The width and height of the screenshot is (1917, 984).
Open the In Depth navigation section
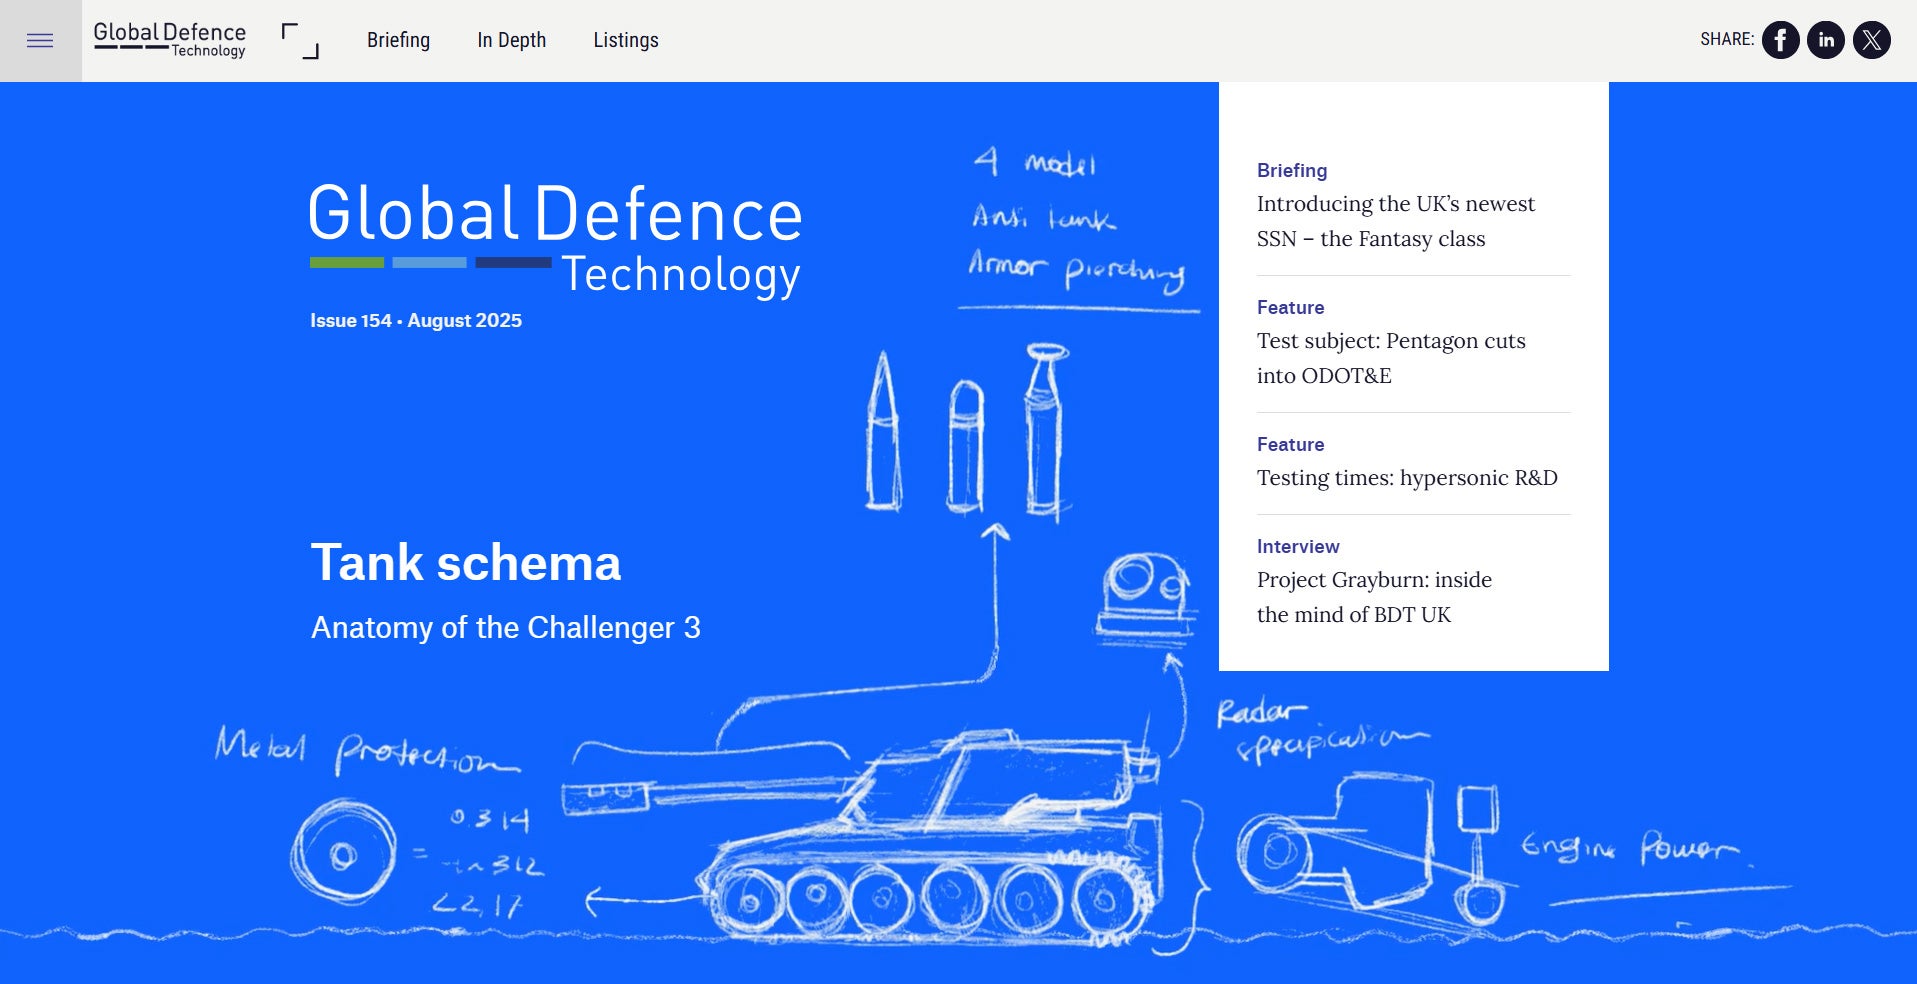click(511, 40)
